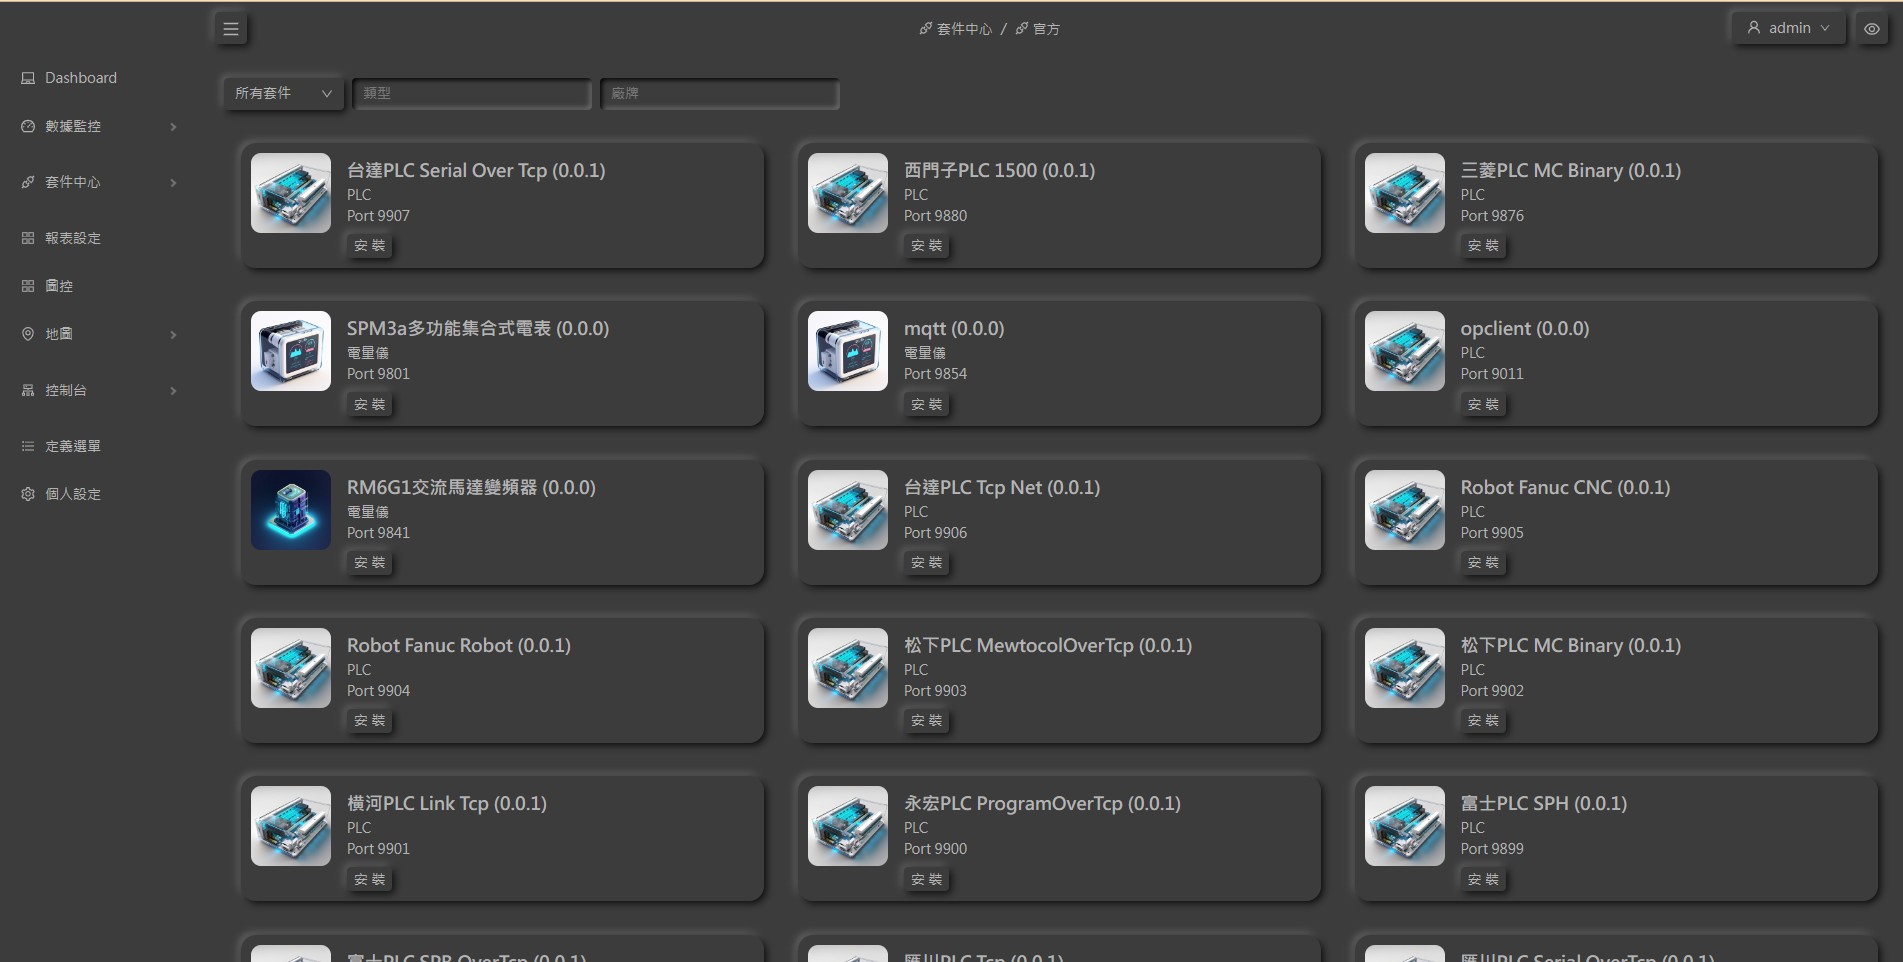Click the RM6G1交流馬達變頻器 package image
Image resolution: width=1903 pixels, height=962 pixels.
(x=291, y=510)
